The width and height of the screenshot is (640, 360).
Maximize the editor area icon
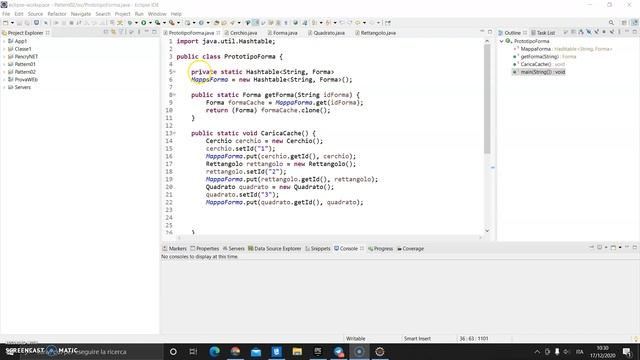point(490,32)
